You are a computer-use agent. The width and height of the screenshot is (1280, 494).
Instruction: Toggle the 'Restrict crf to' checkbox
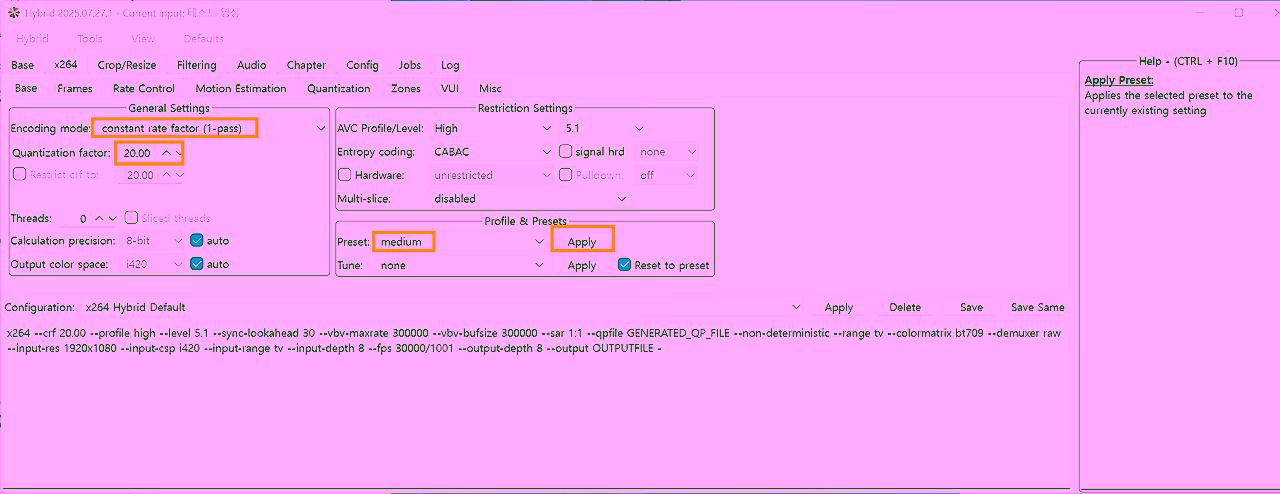pos(19,174)
